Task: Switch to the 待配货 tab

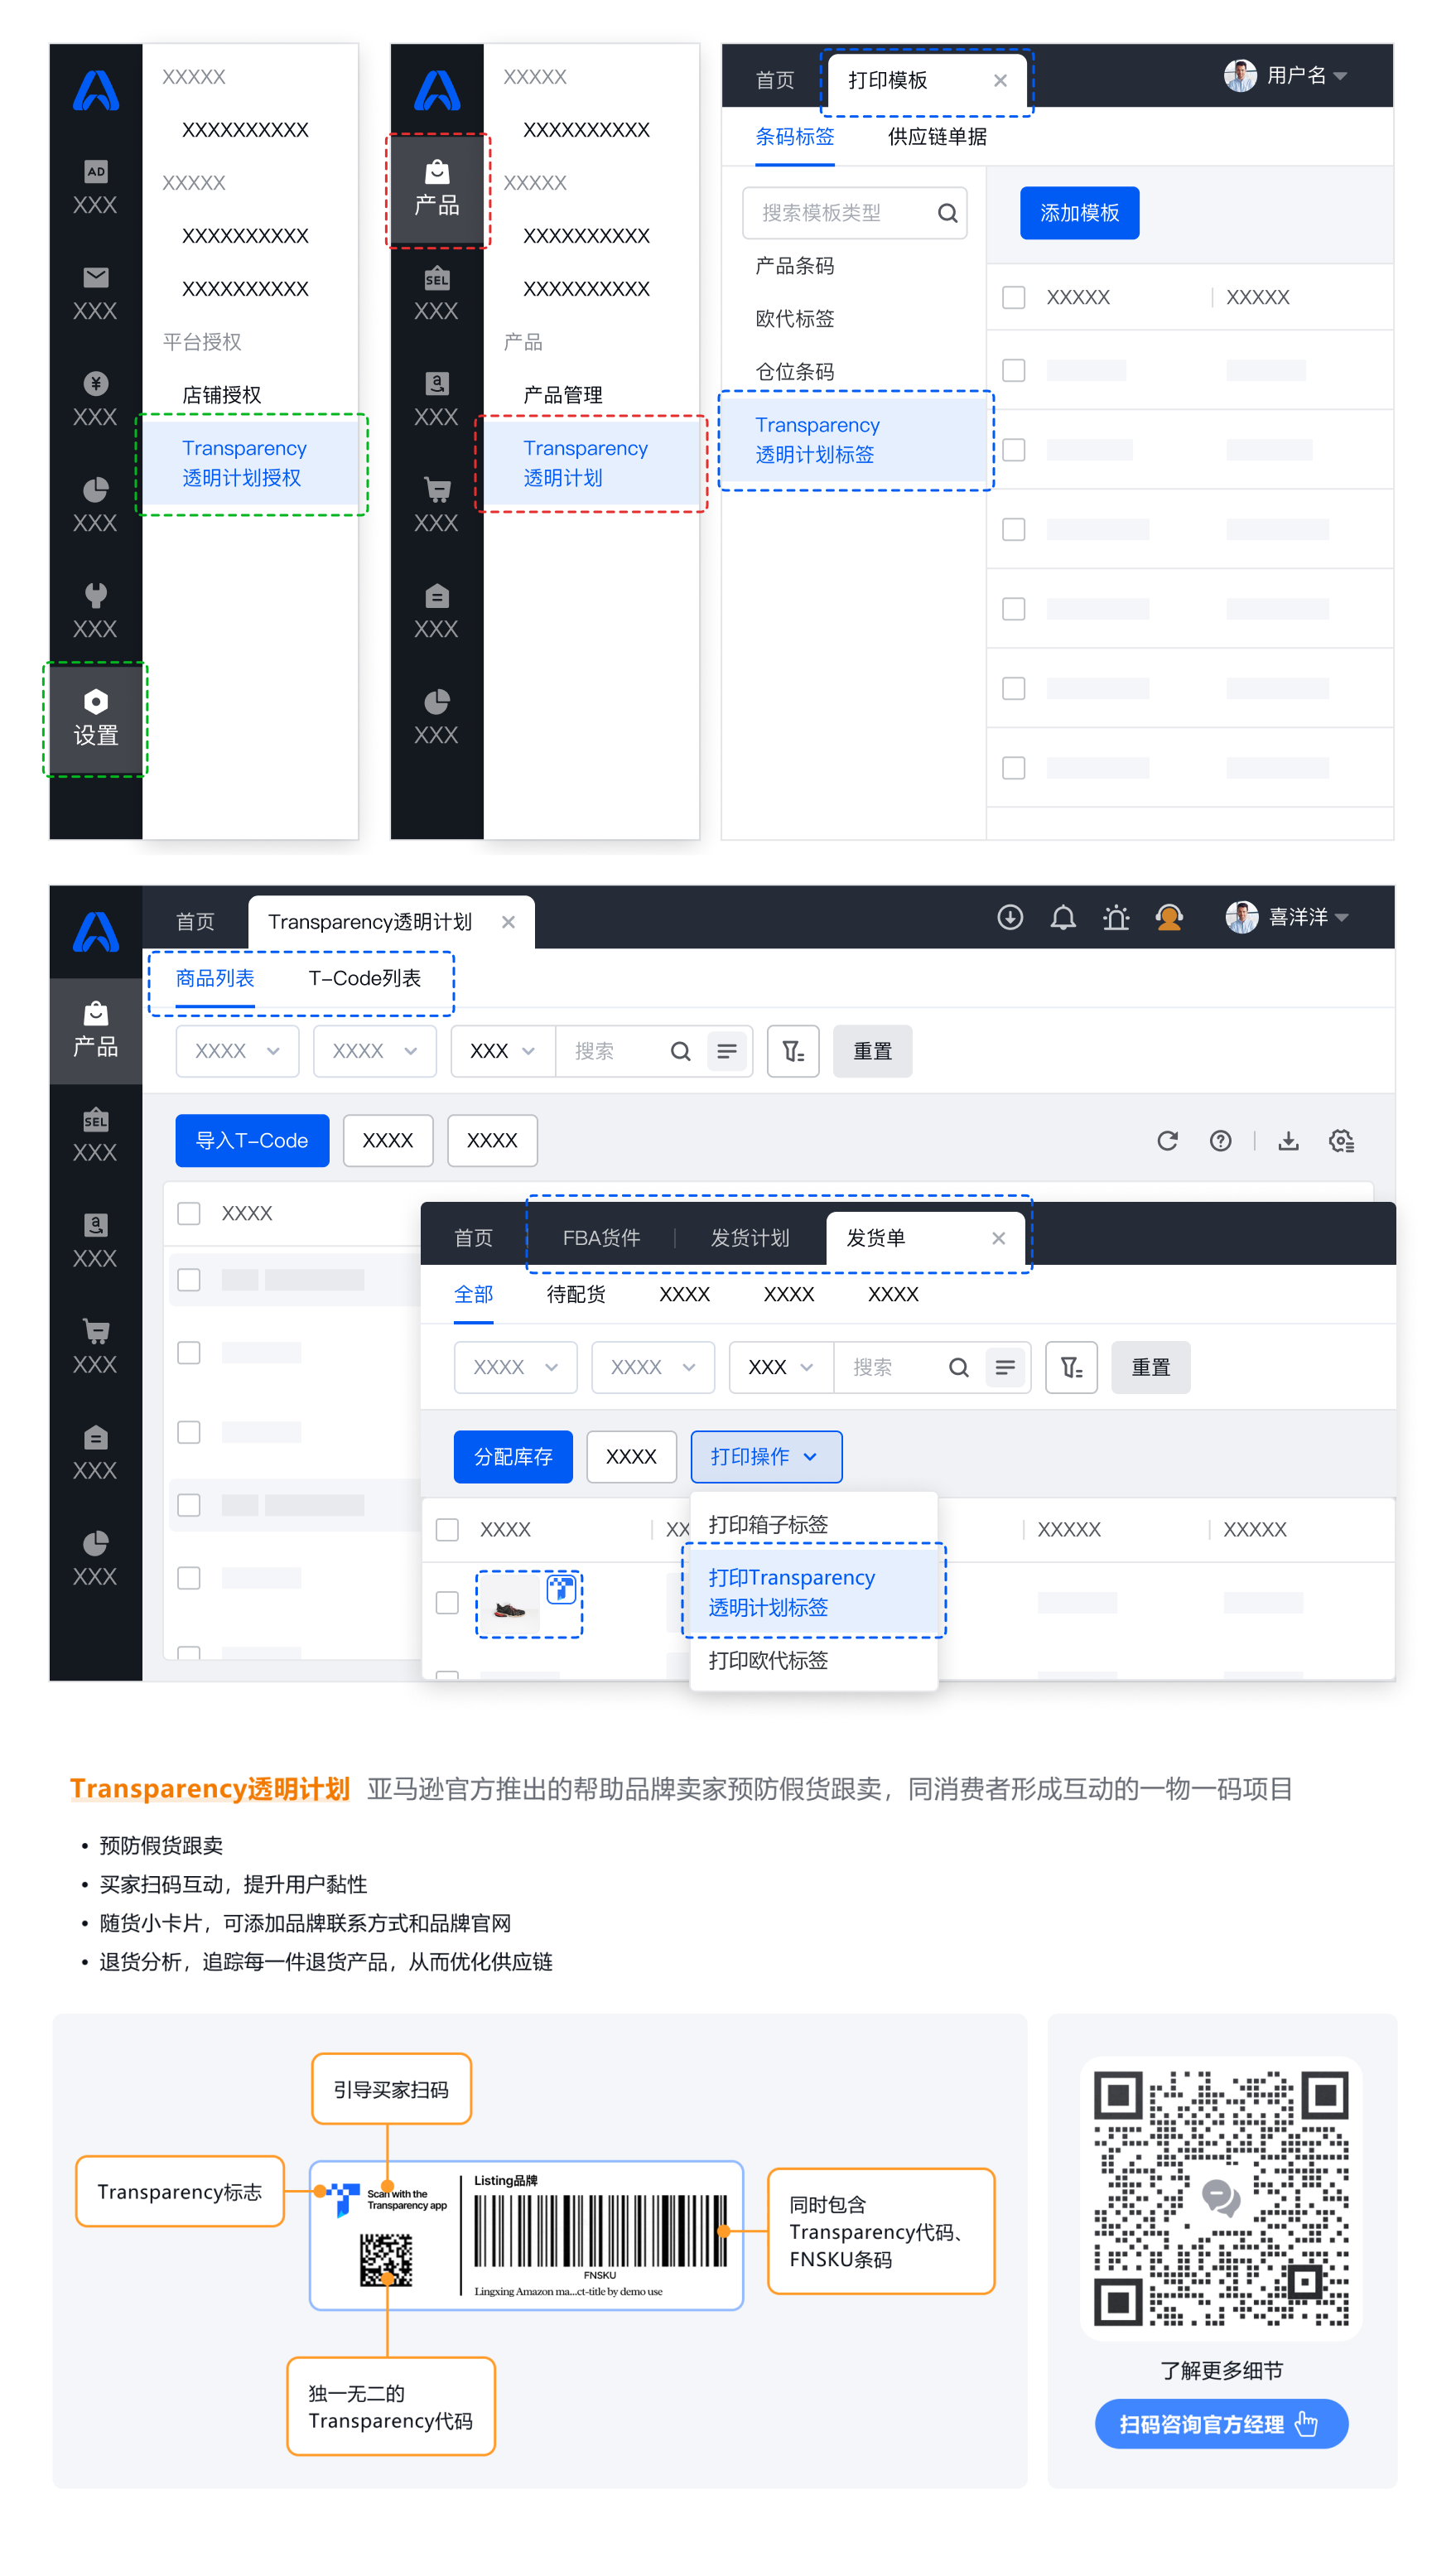Action: pos(575,1294)
